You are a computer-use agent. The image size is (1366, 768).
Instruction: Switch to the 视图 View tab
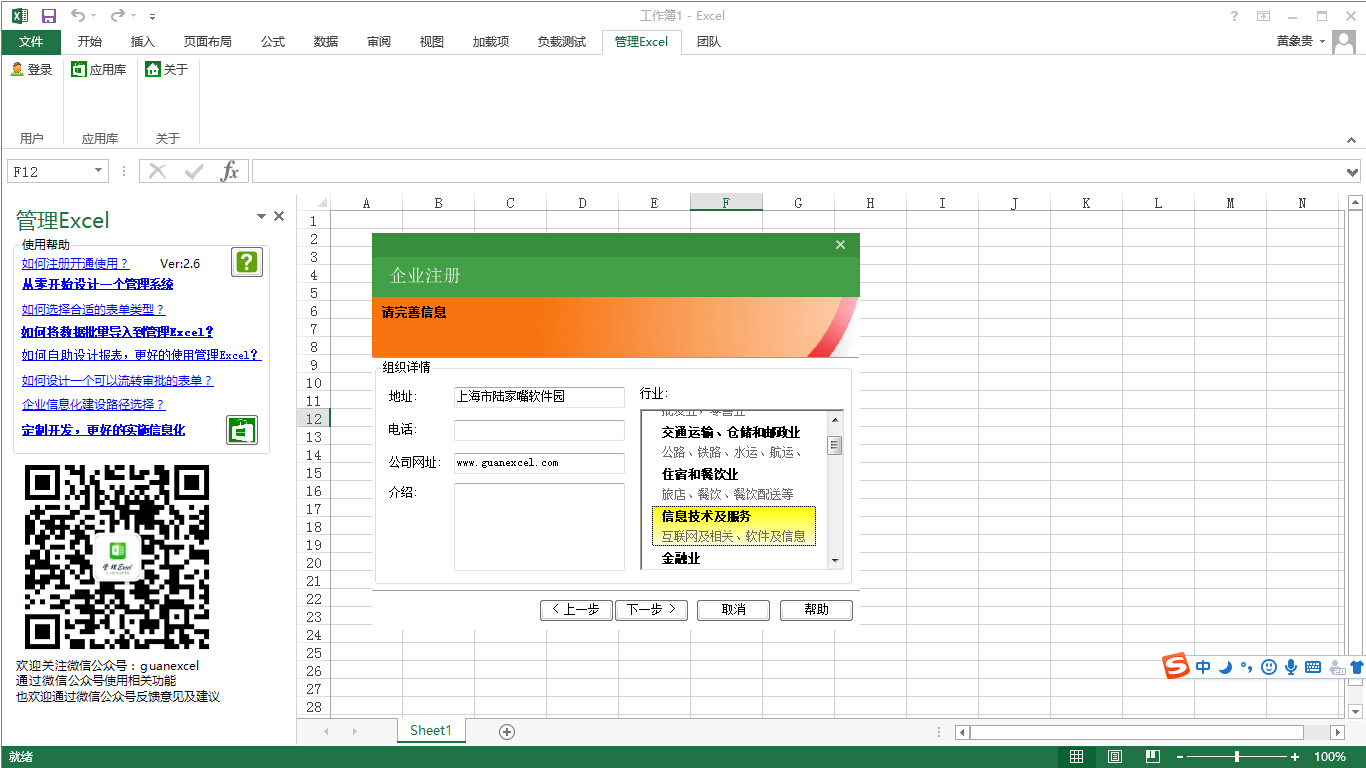[432, 41]
